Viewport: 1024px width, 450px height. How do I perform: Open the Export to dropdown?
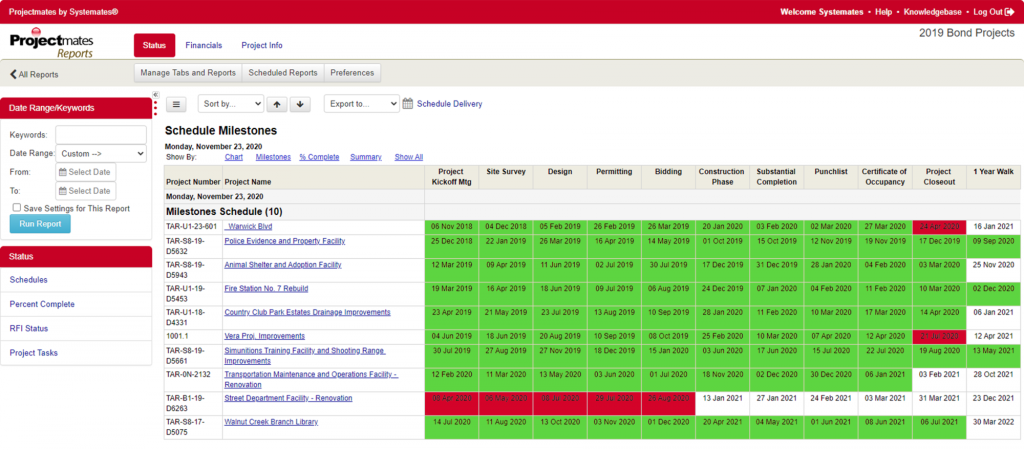362,104
